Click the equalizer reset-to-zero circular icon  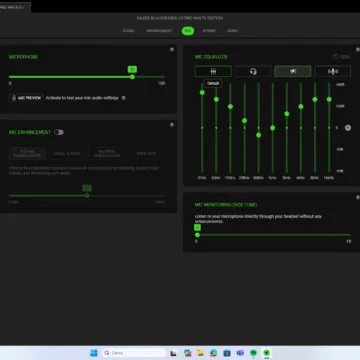pos(348,128)
